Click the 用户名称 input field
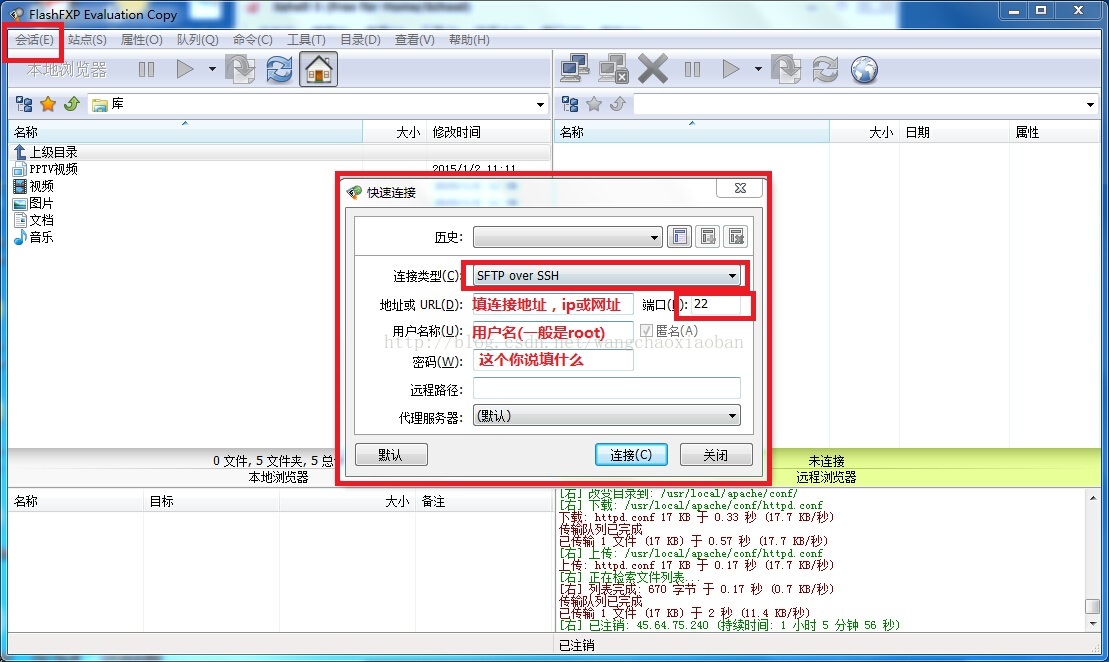Screen dimensions: 1109x662 [553, 332]
